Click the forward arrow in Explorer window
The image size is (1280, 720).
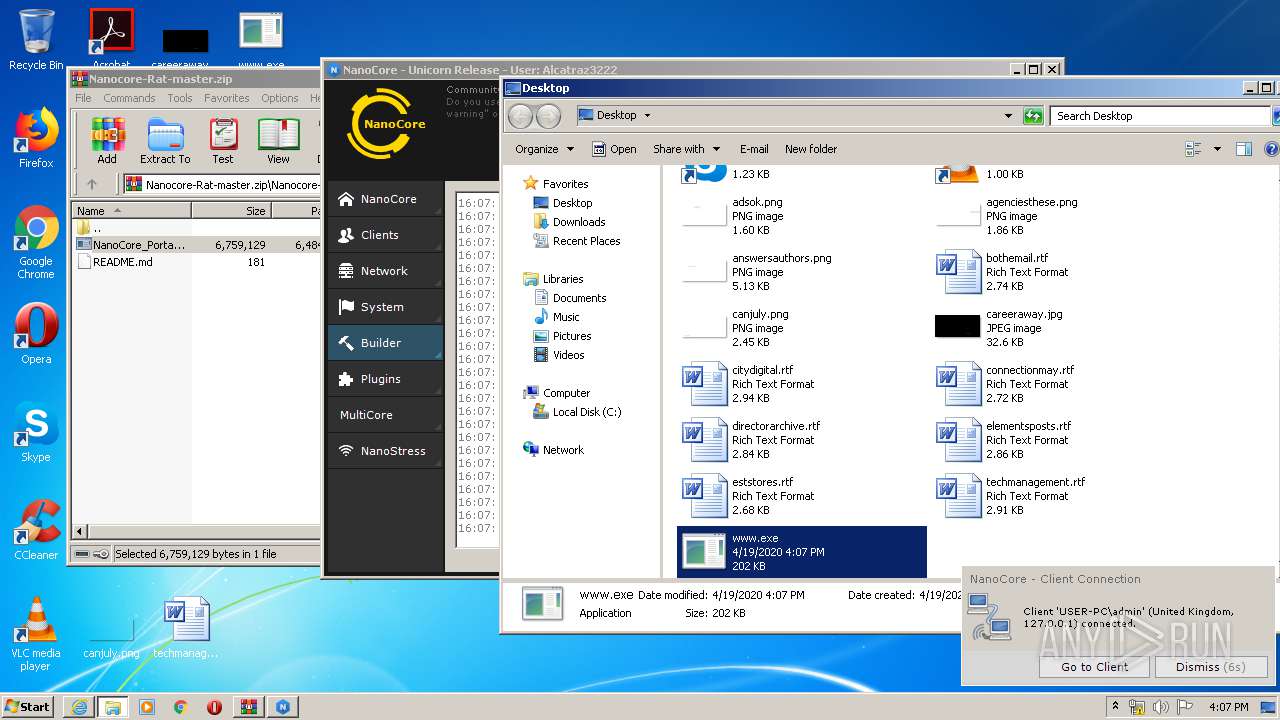point(549,116)
